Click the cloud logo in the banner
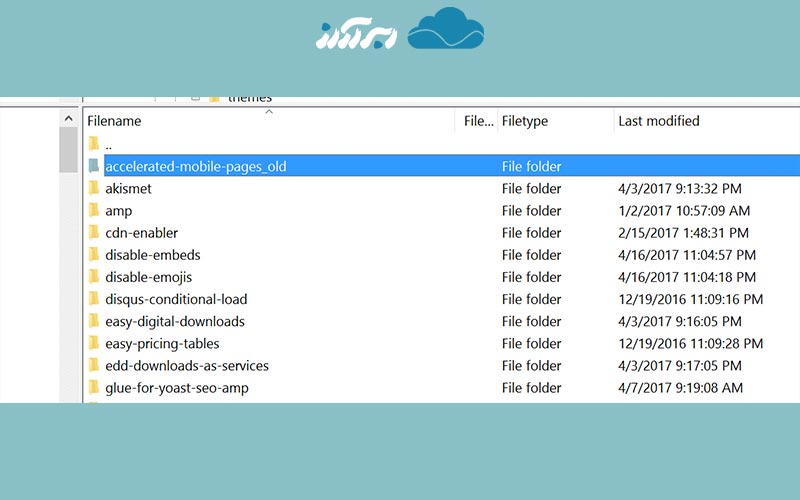The image size is (800, 500). tap(446, 30)
